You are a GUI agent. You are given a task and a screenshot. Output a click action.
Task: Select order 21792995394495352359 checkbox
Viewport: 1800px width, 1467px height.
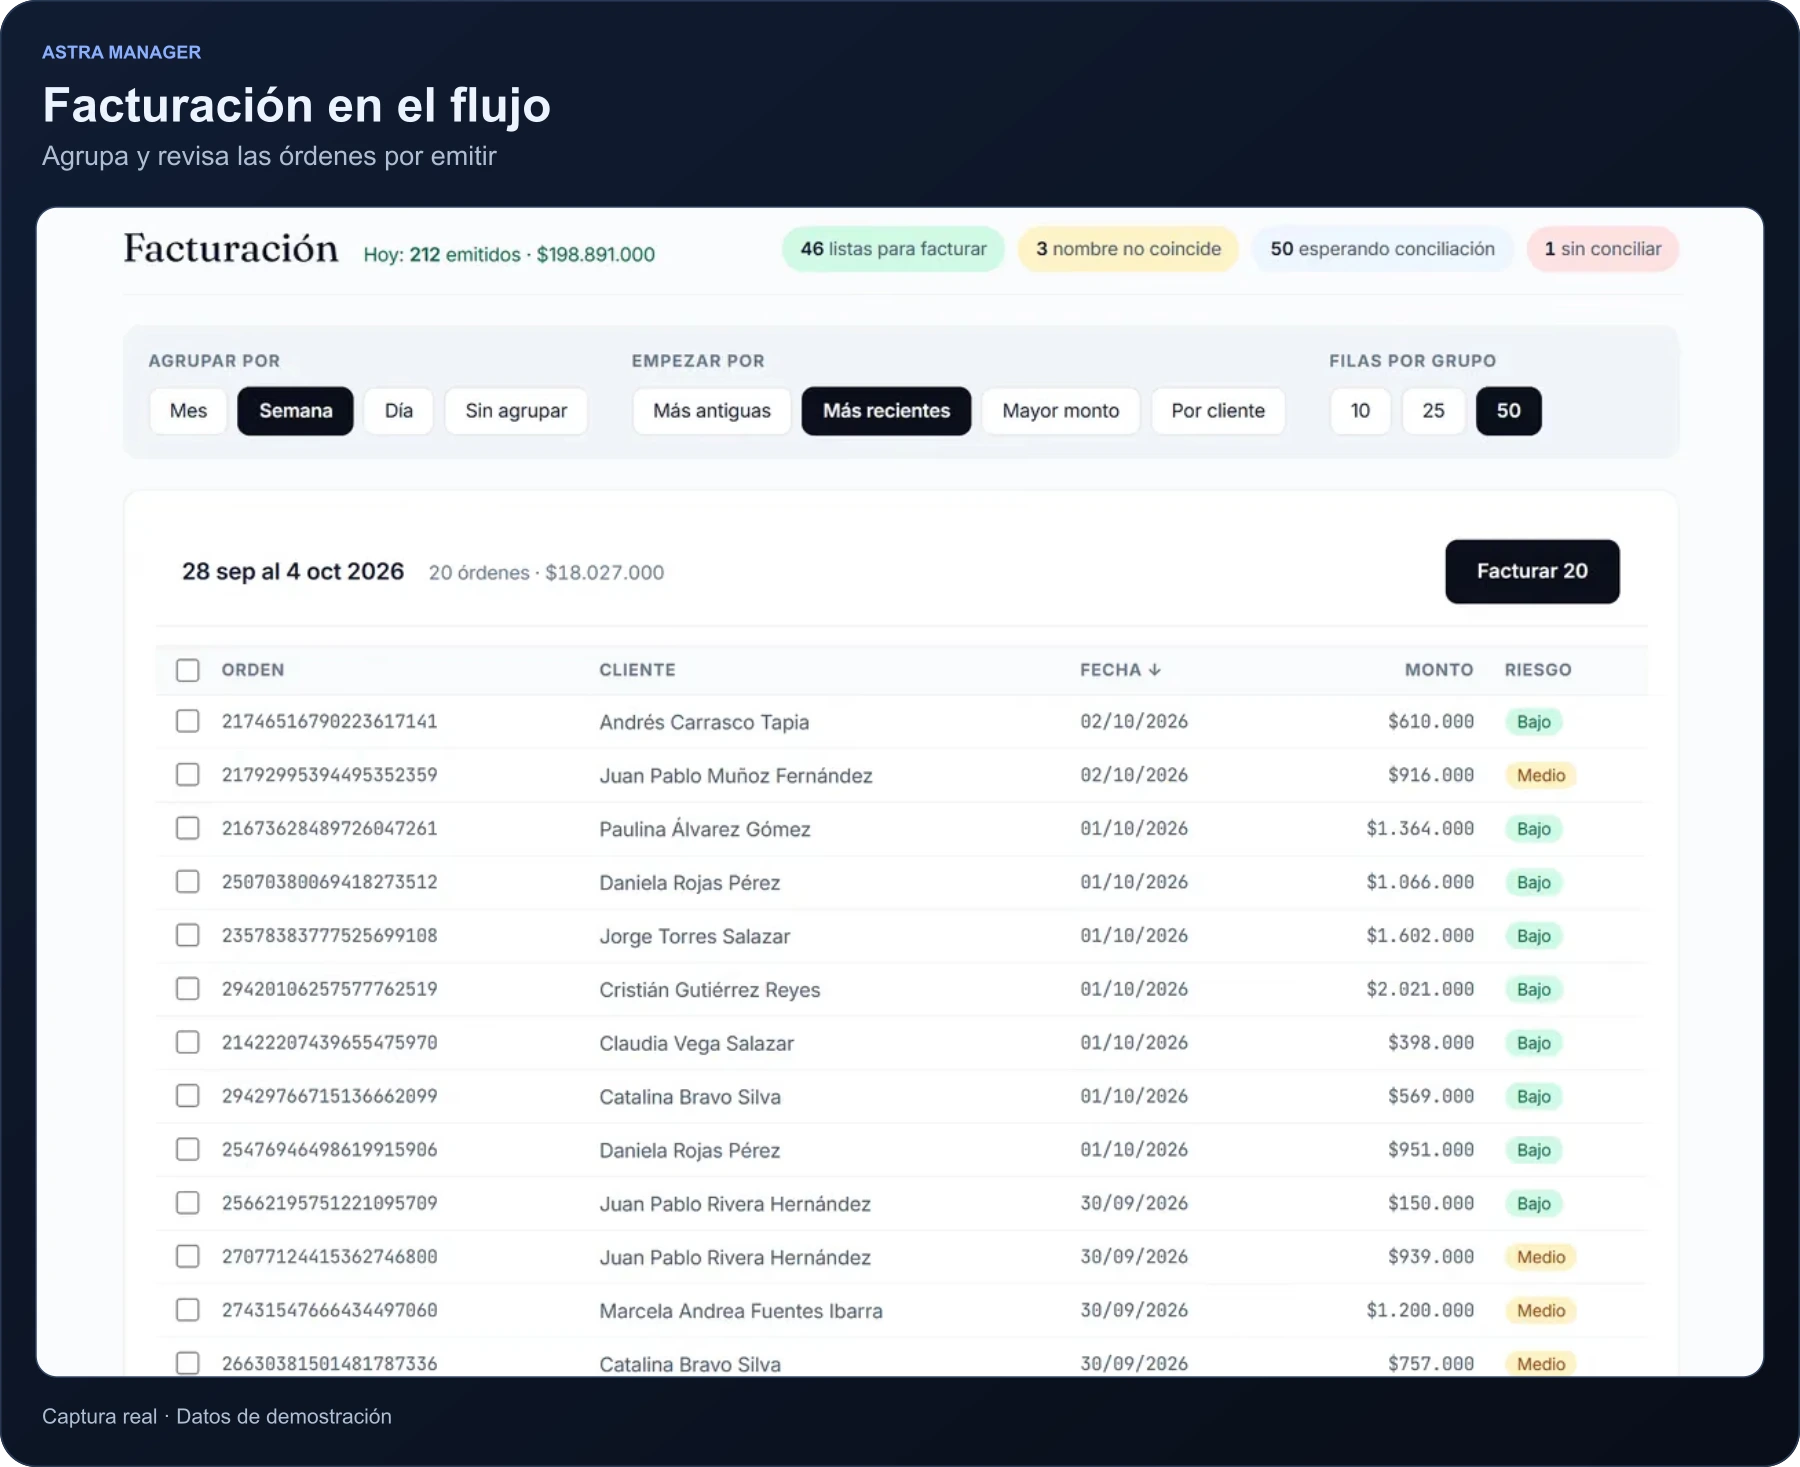[188, 775]
